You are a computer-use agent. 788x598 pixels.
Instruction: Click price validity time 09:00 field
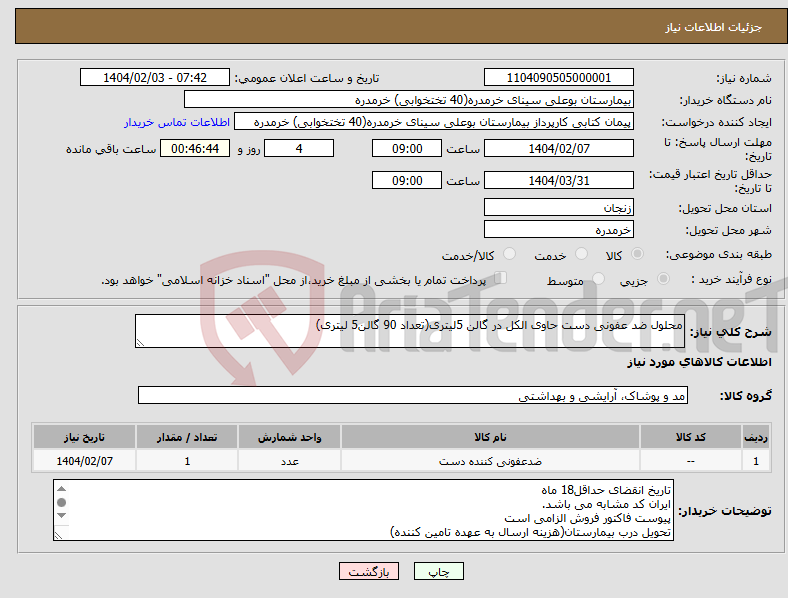[x=407, y=180]
